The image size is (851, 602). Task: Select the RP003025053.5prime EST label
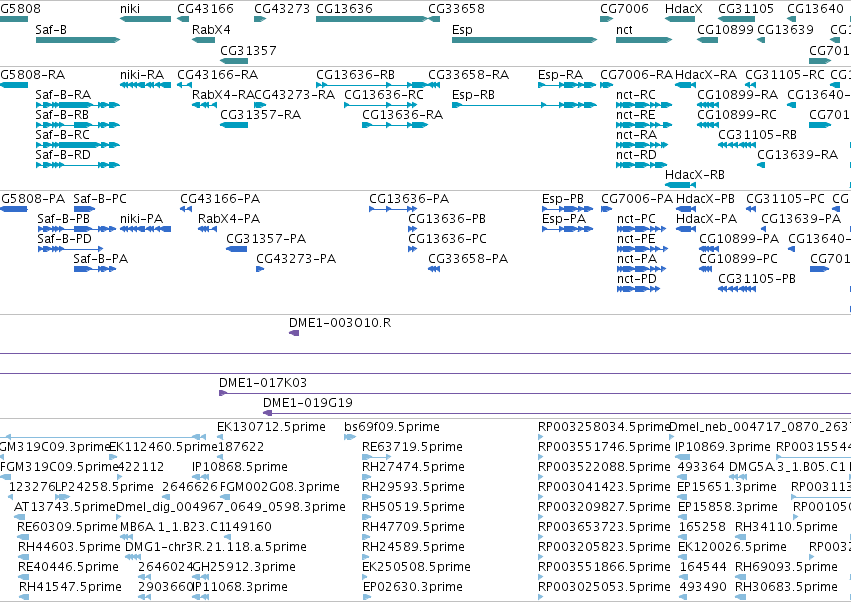point(604,587)
